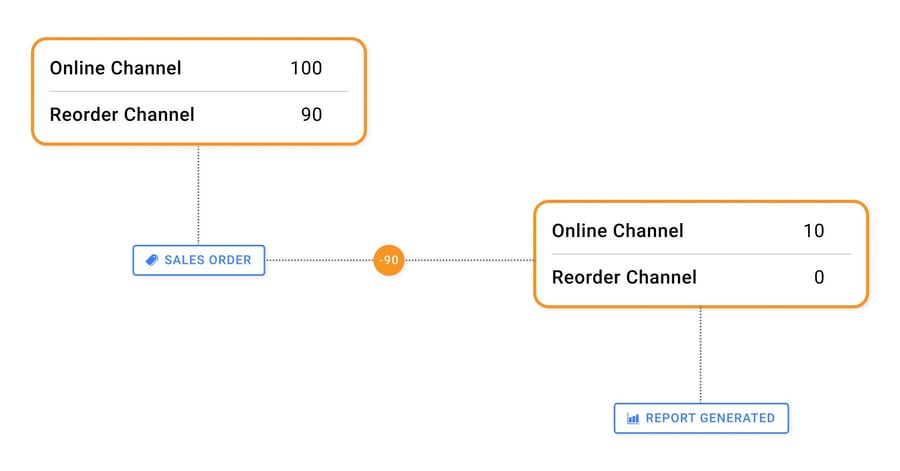Image resolution: width=900 pixels, height=471 pixels.
Task: Click the dotted connector above Report Generated
Action: click(700, 355)
